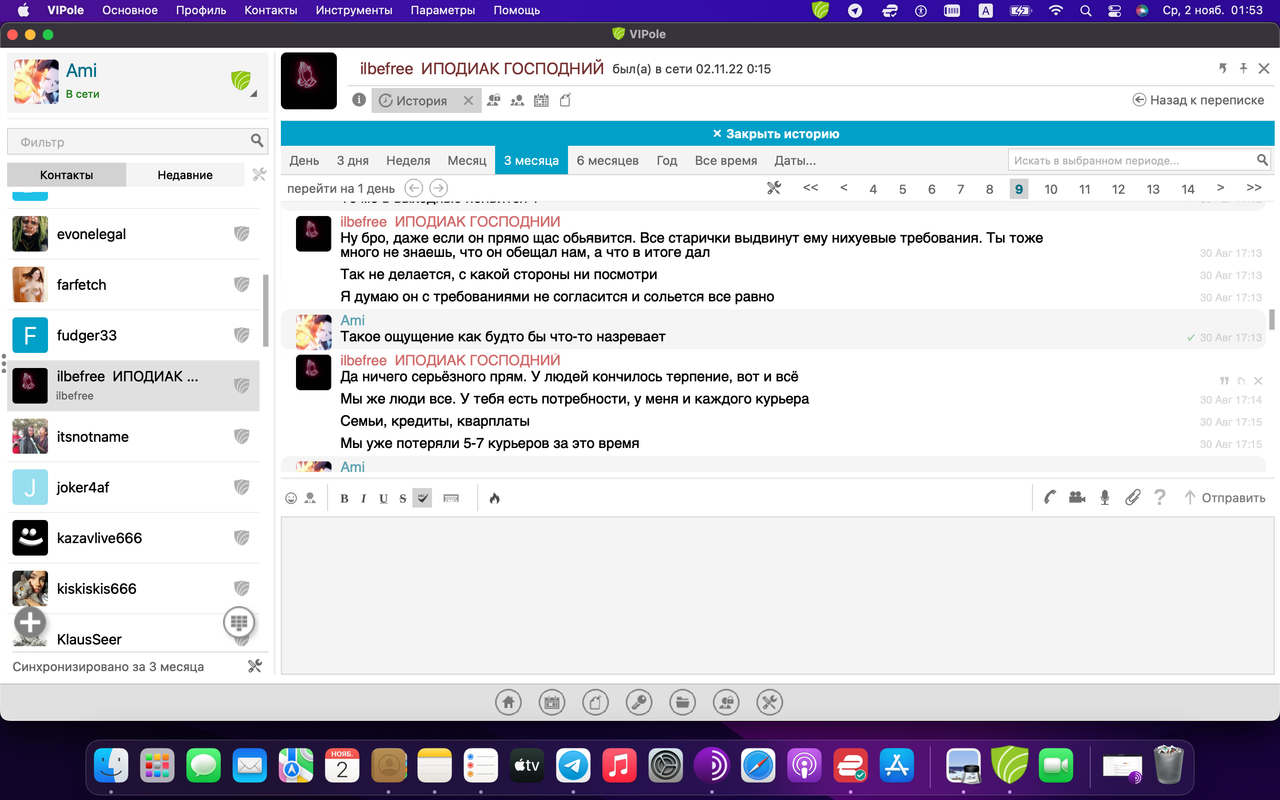Screen dimensions: 1280x800
Task: Select the 3 дня period tab
Action: click(353, 160)
